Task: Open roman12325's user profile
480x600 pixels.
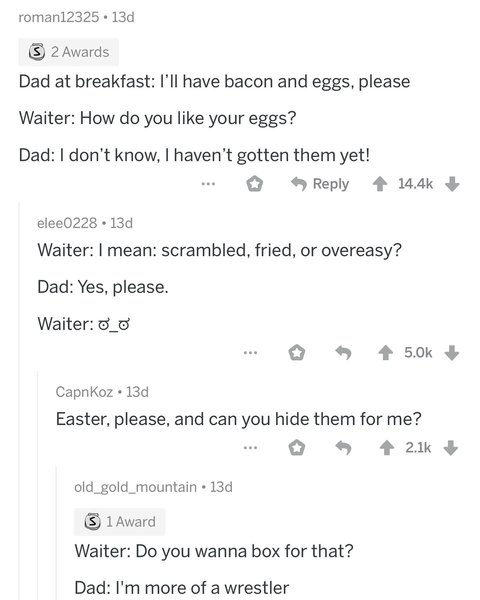Action: tap(59, 17)
